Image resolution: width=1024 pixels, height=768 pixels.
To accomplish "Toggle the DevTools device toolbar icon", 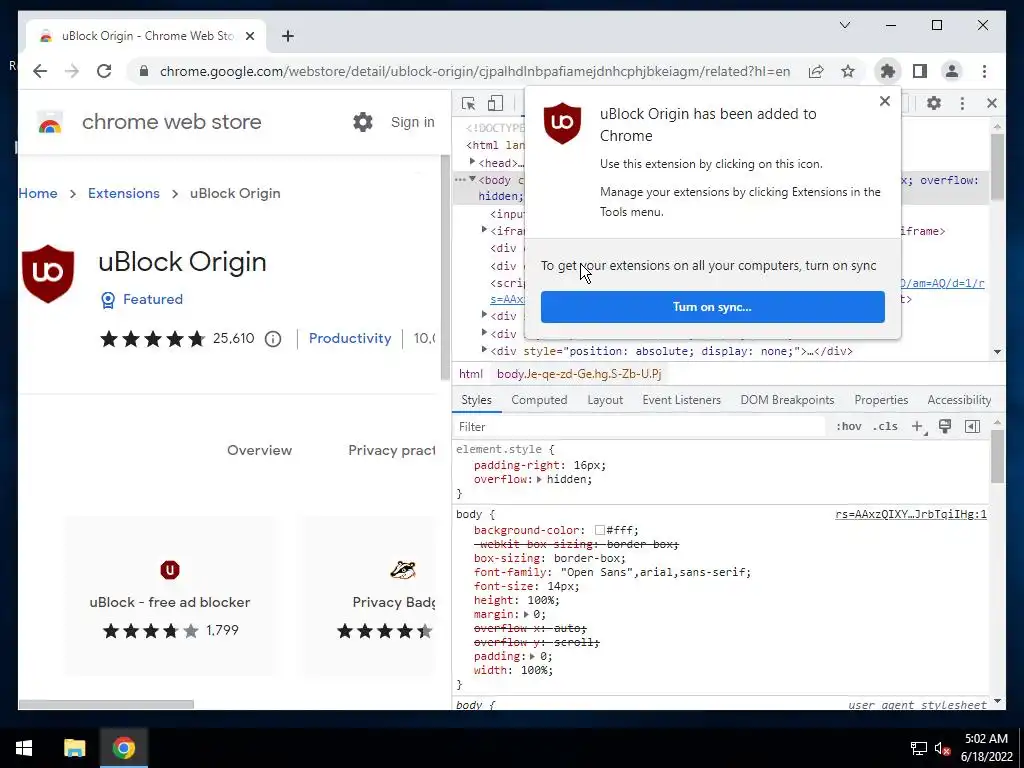I will point(496,103).
